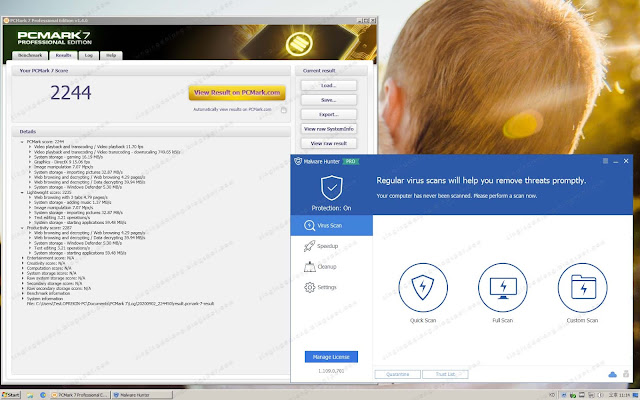Open the Help tab in PCMark
Image resolution: width=640 pixels, height=400 pixels.
(111, 56)
